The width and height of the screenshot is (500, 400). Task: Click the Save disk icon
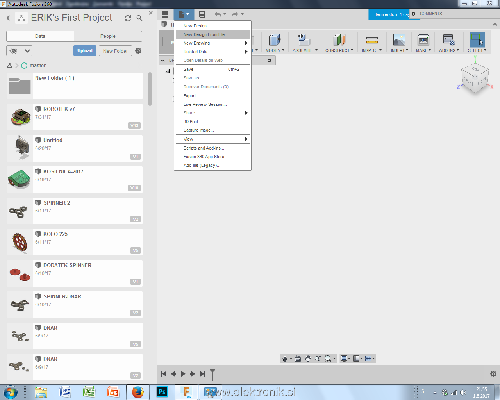pyautogui.click(x=202, y=14)
